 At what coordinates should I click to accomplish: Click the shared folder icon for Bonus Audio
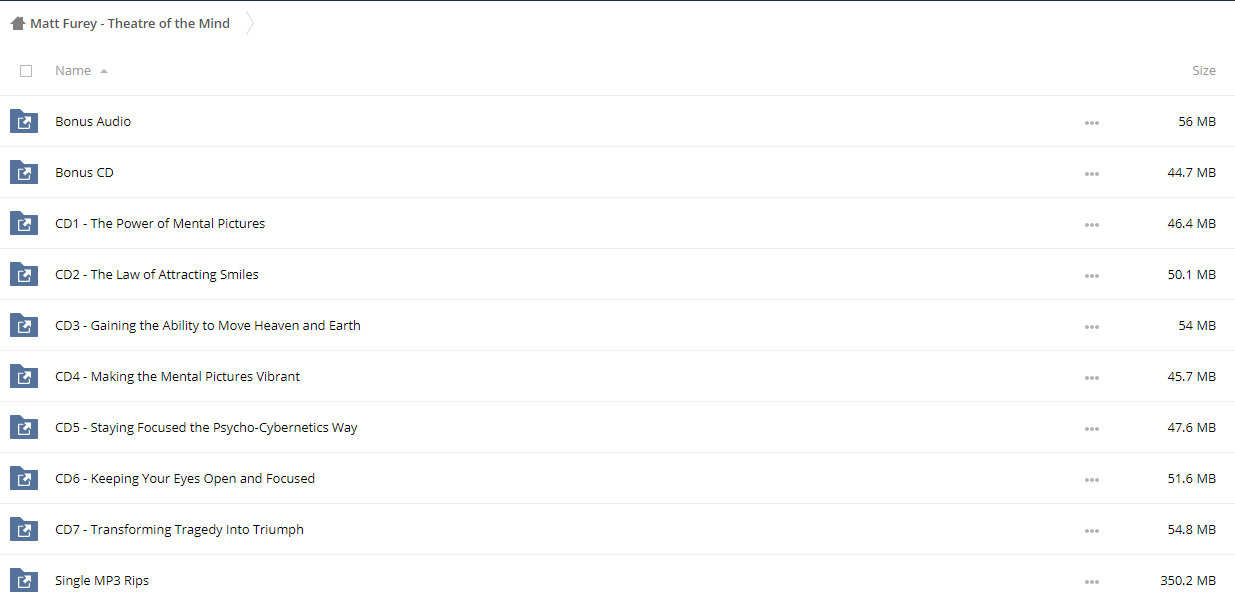(x=24, y=121)
